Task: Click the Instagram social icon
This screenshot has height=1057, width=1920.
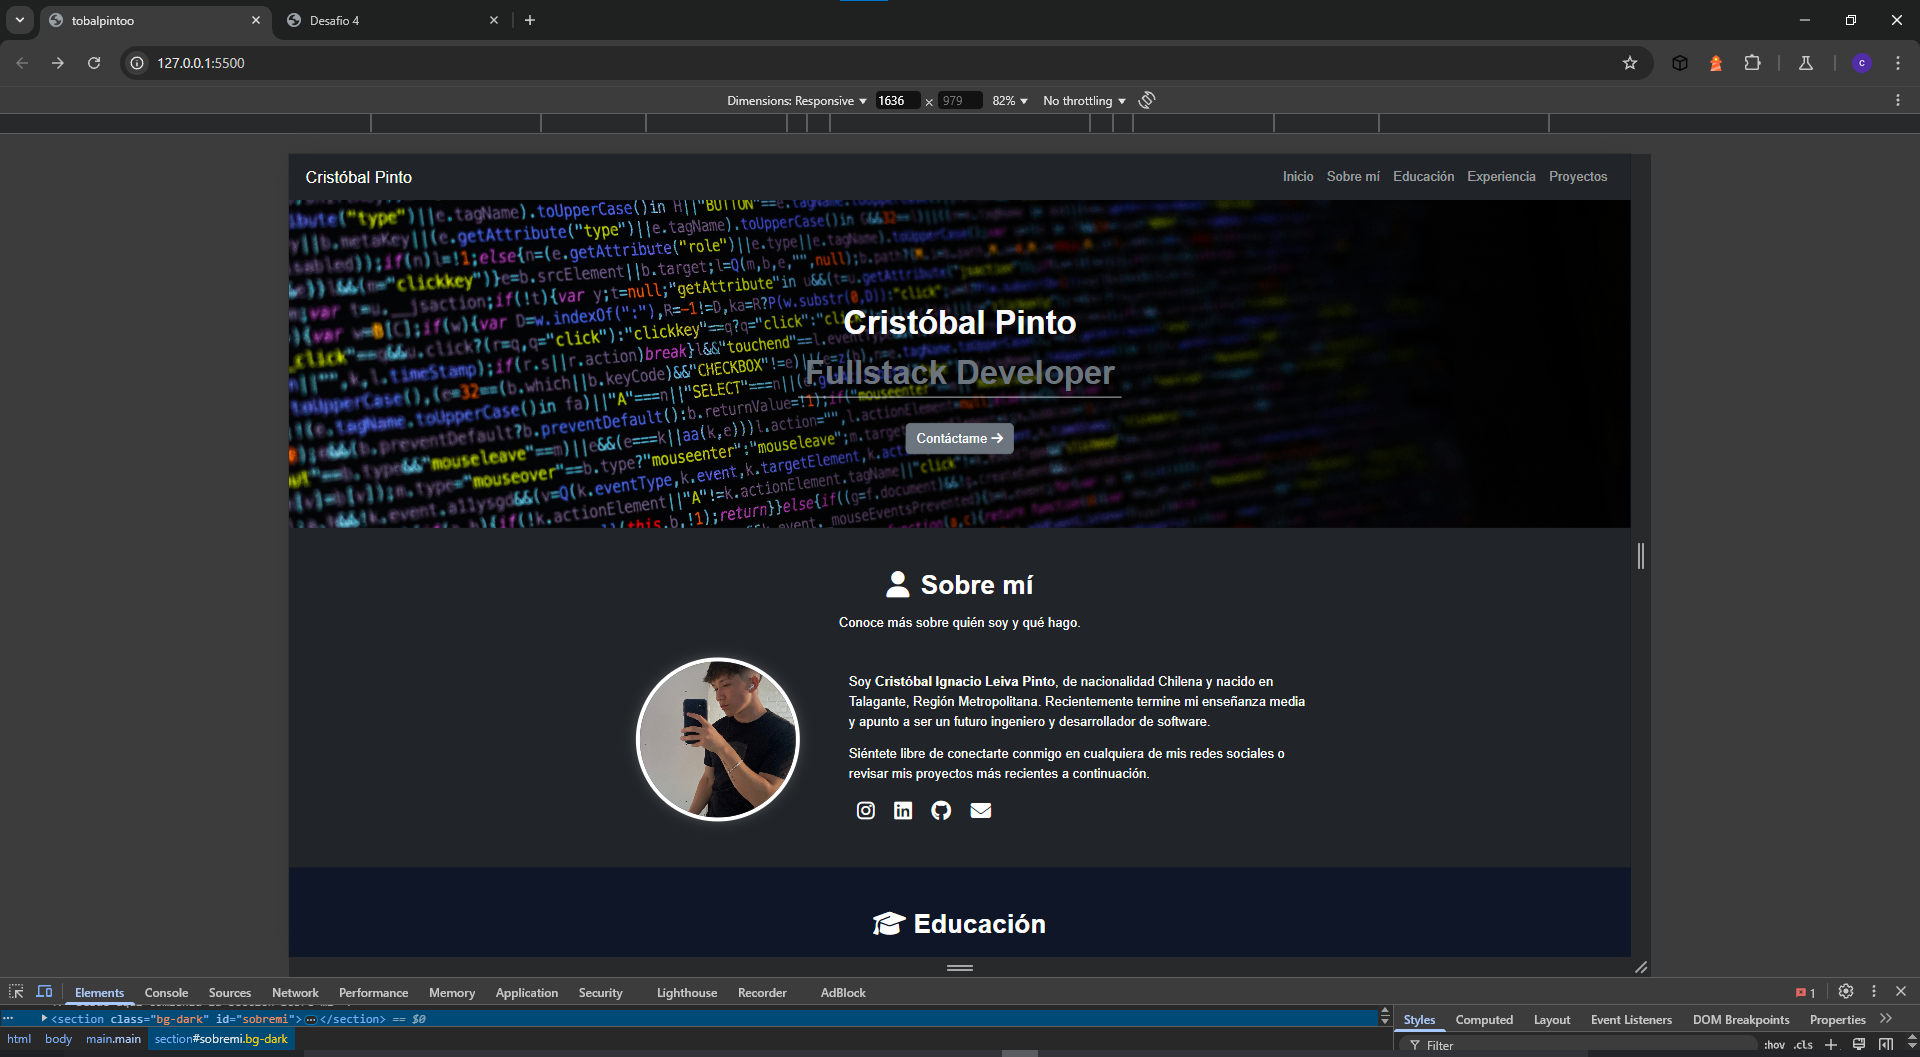Action: pyautogui.click(x=865, y=811)
